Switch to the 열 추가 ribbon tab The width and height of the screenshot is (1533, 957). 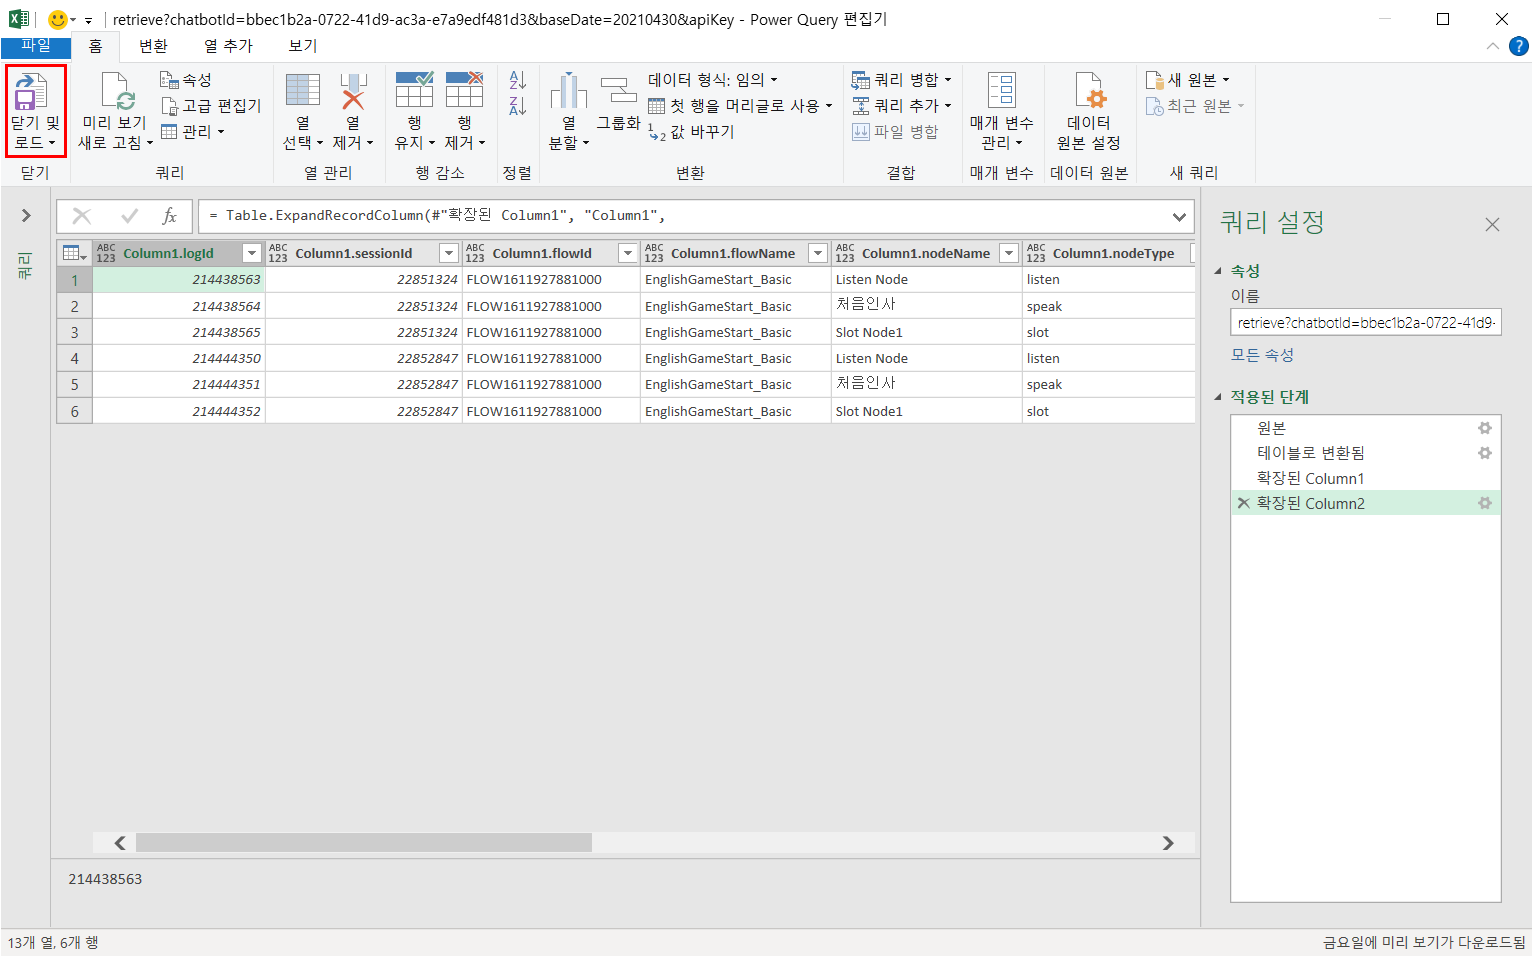(x=228, y=46)
